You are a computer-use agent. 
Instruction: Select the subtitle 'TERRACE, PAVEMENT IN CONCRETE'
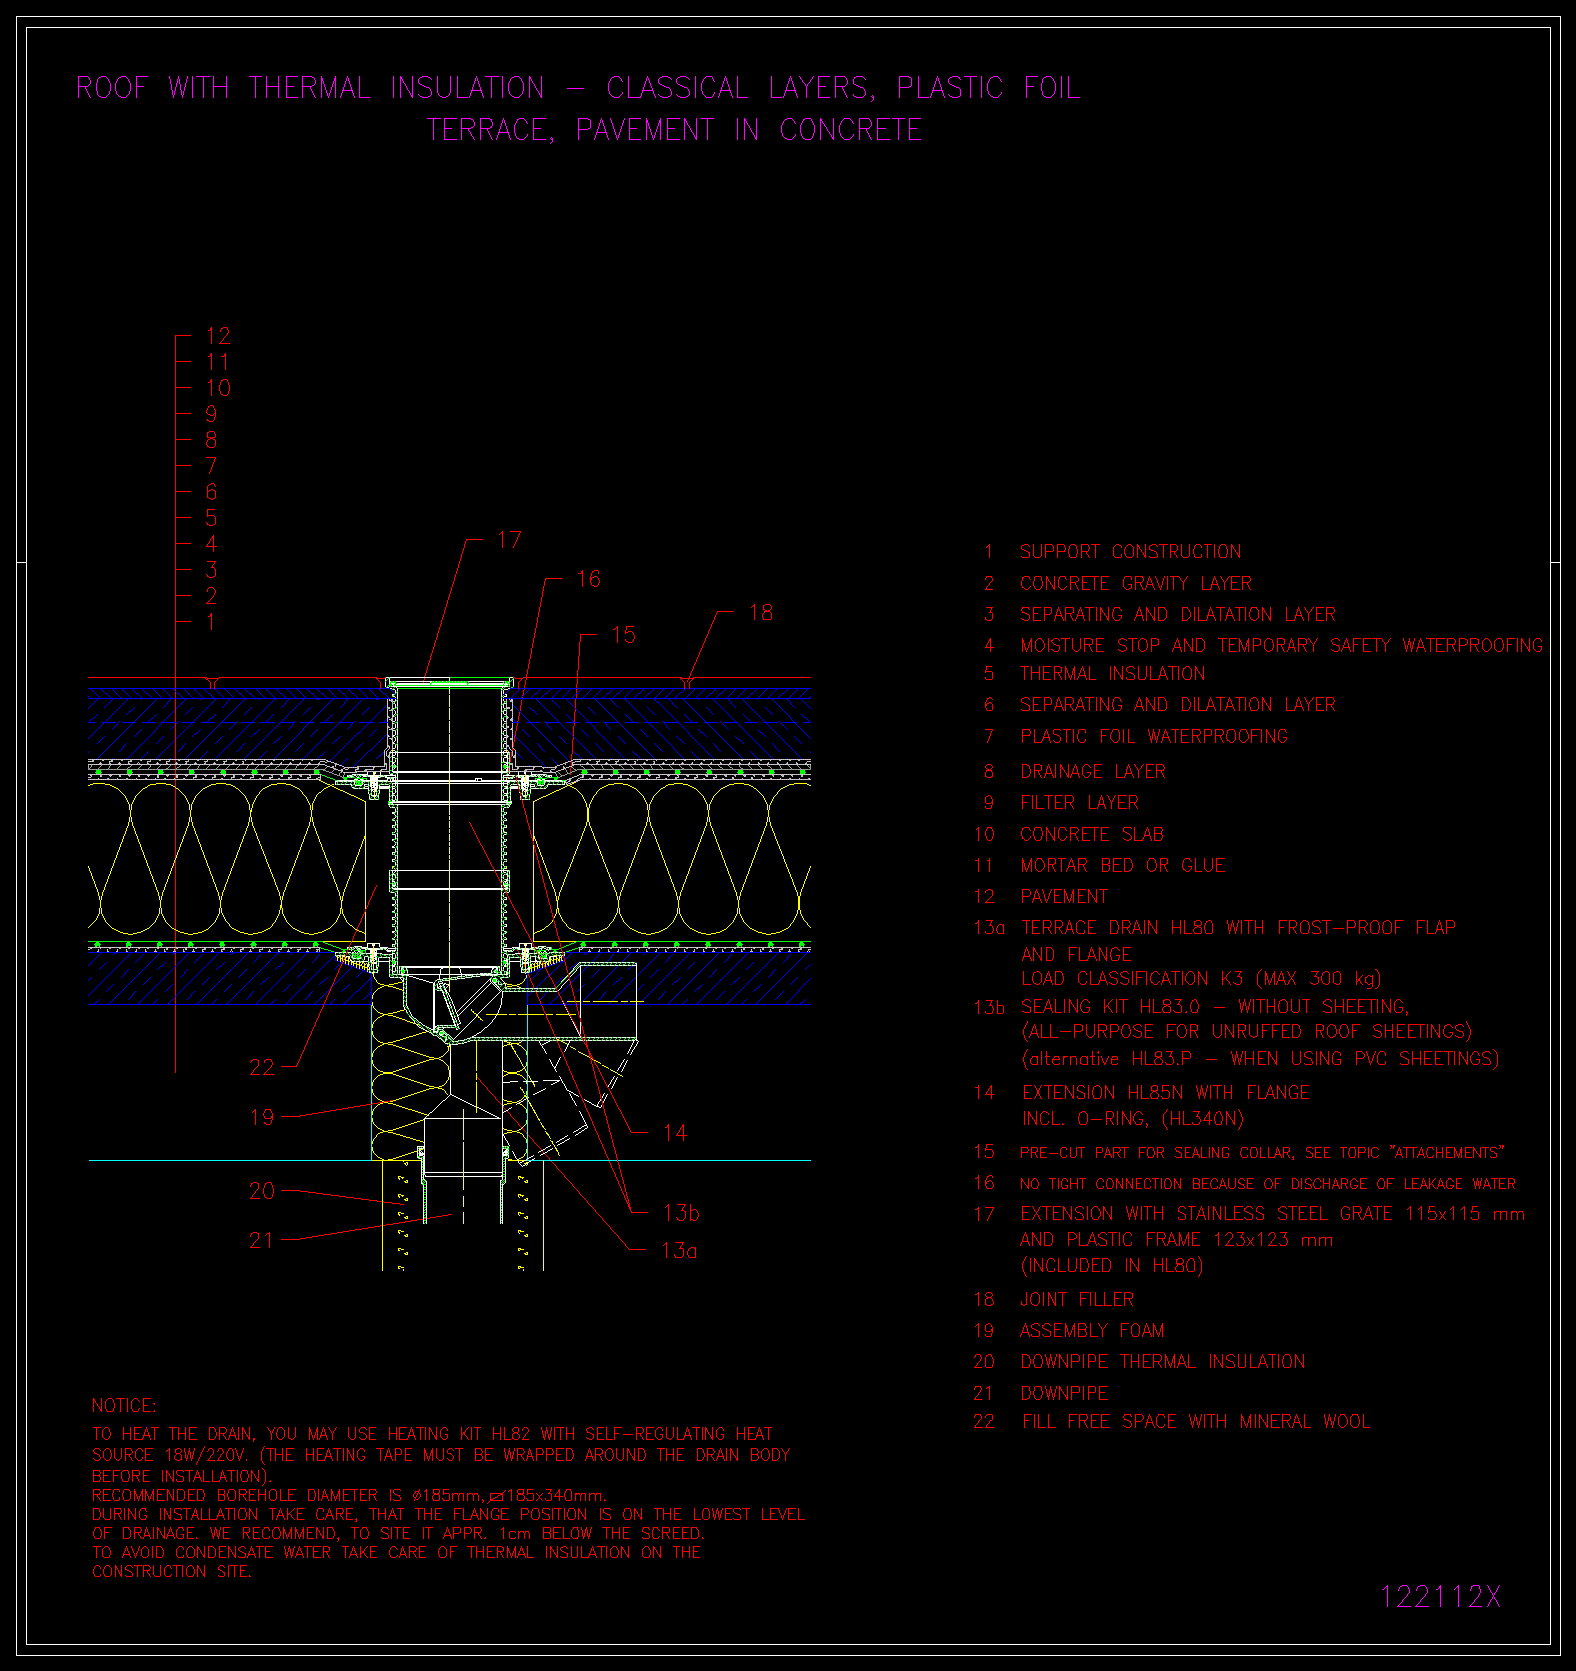coord(674,130)
